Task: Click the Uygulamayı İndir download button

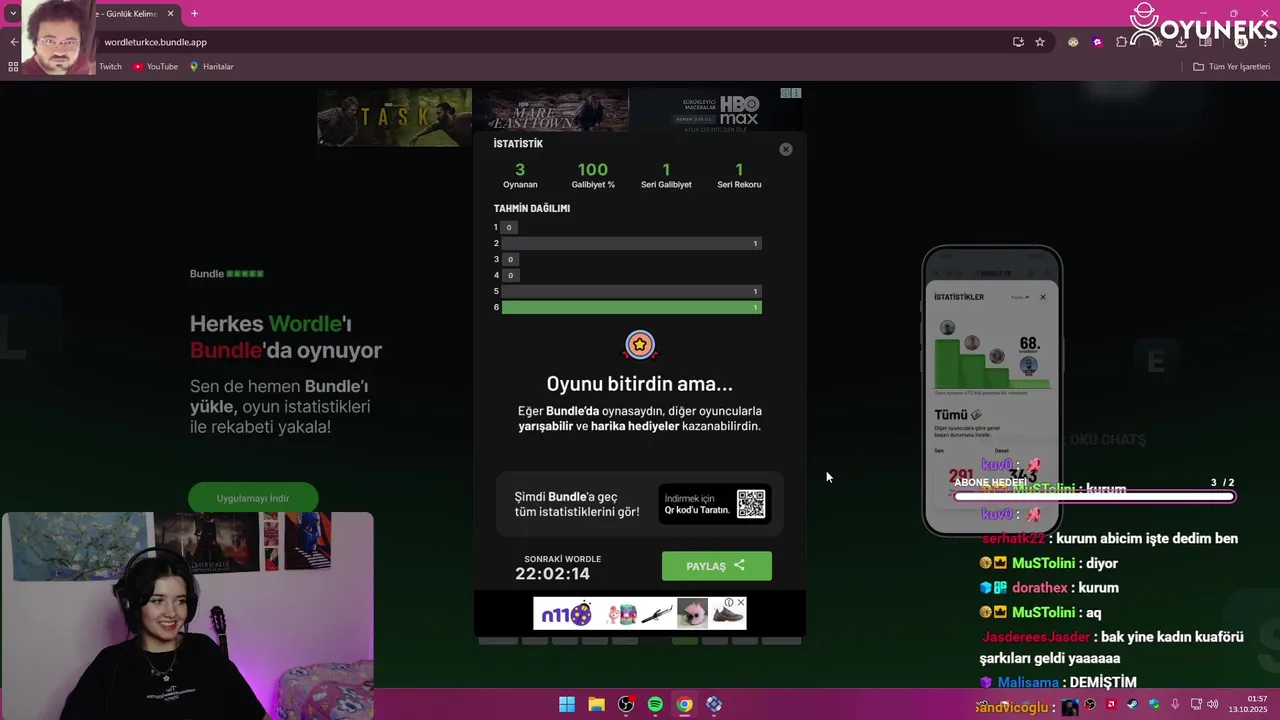Action: (253, 498)
